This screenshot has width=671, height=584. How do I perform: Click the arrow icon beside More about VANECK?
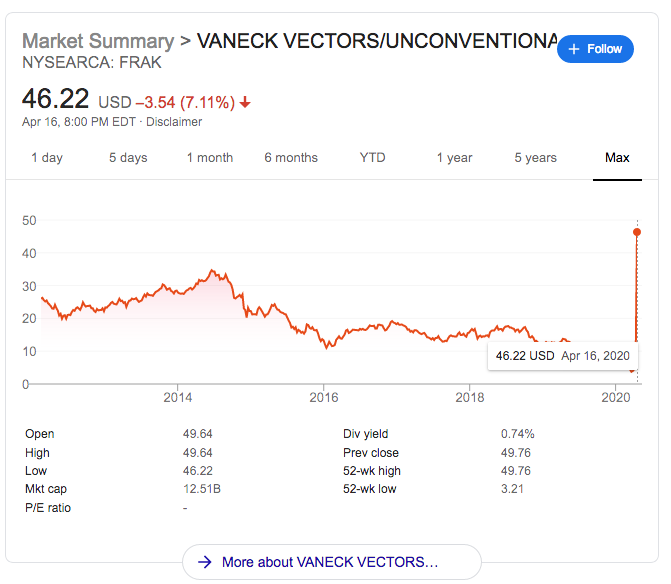[205, 562]
